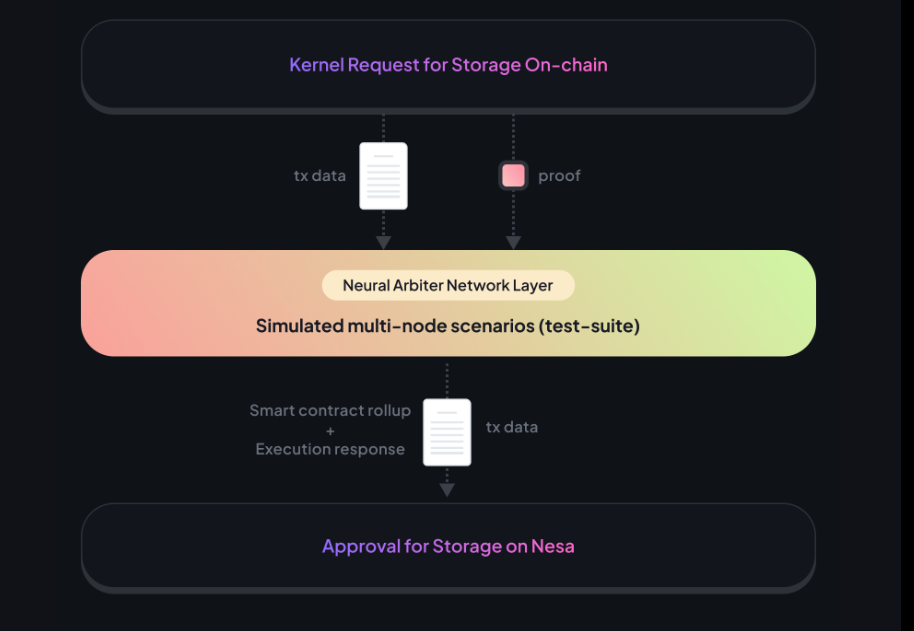Click the plus sign between rollup and response
This screenshot has height=631, width=914.
pyautogui.click(x=330, y=431)
